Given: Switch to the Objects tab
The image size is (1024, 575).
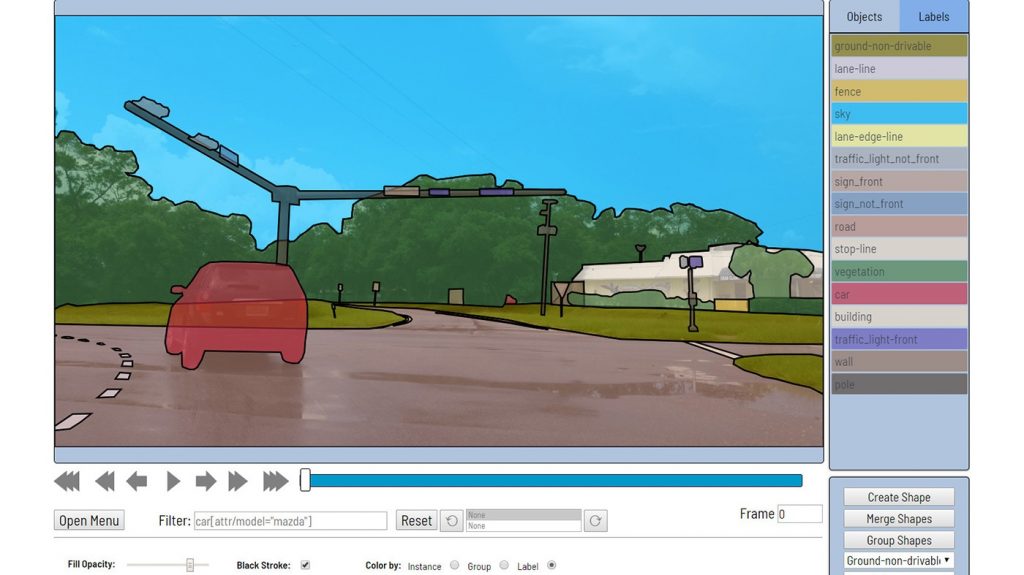Looking at the screenshot, I should point(864,17).
